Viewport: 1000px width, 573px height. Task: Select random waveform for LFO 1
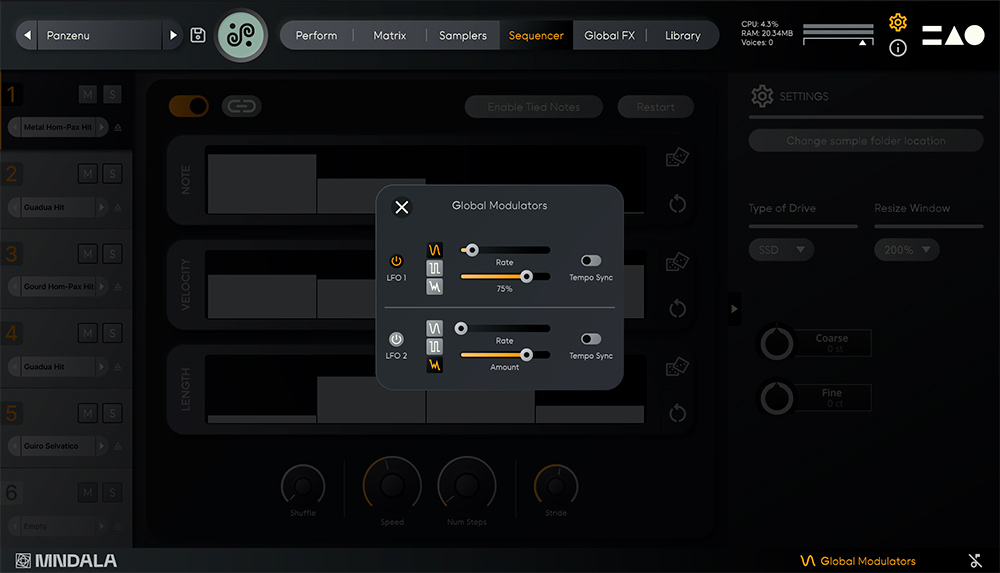pos(434,286)
